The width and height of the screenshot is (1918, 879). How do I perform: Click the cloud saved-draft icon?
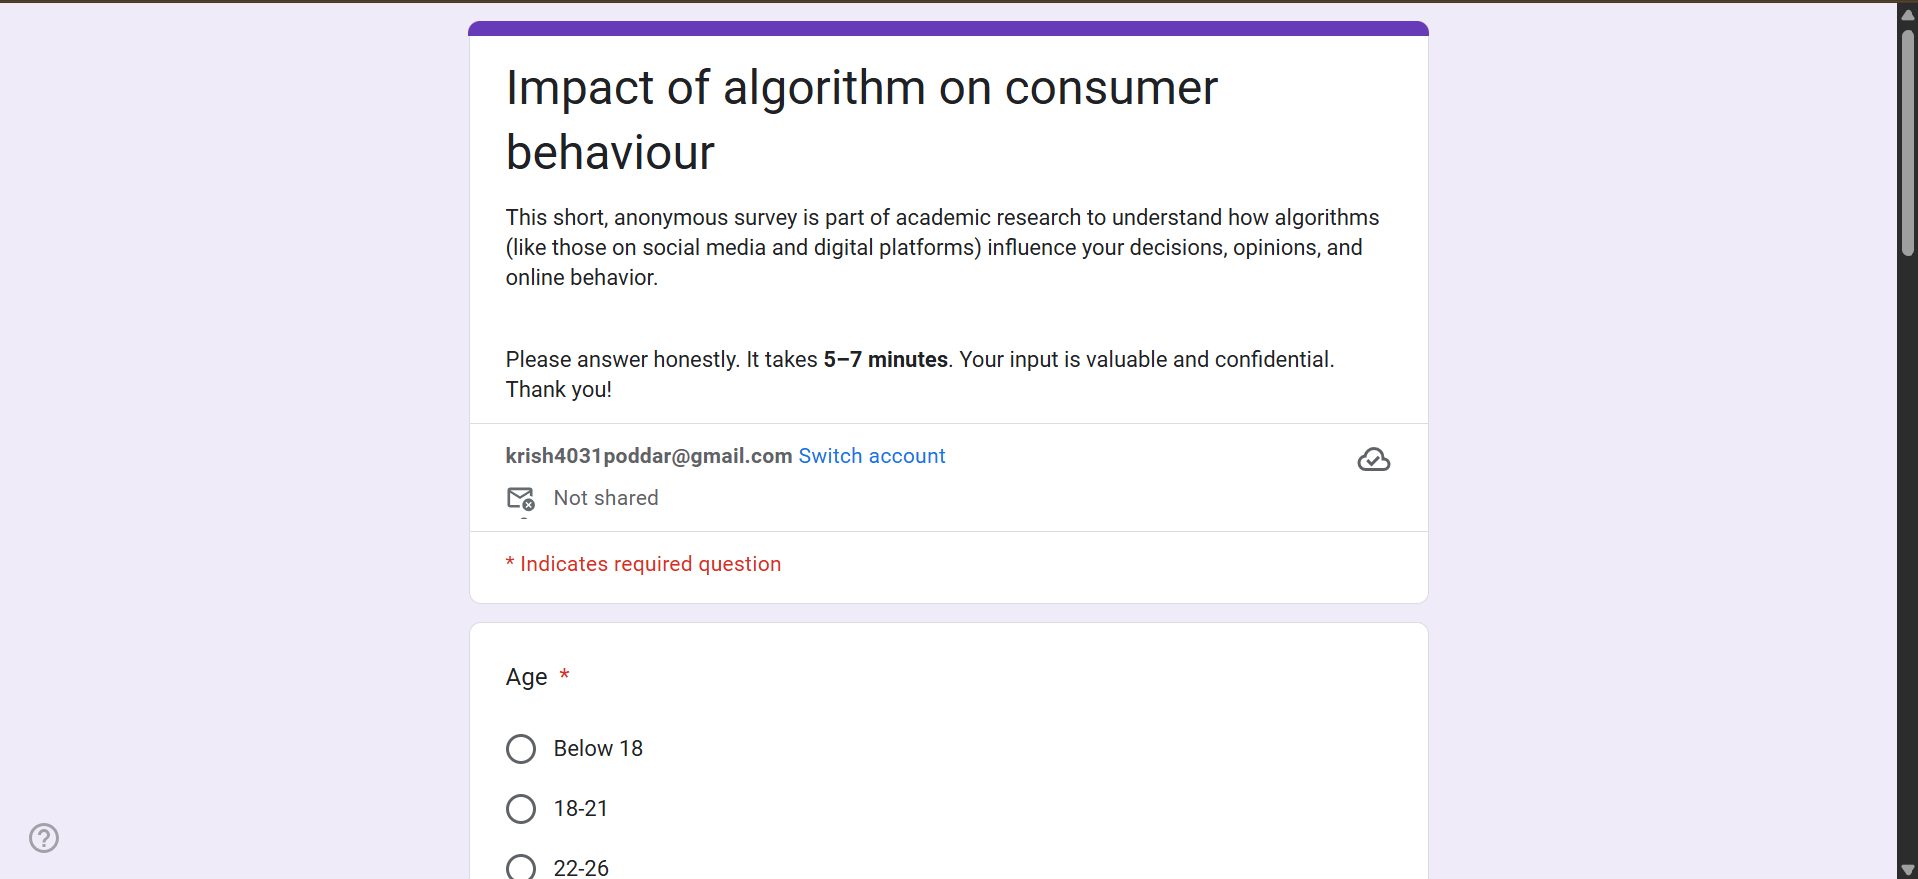point(1373,459)
